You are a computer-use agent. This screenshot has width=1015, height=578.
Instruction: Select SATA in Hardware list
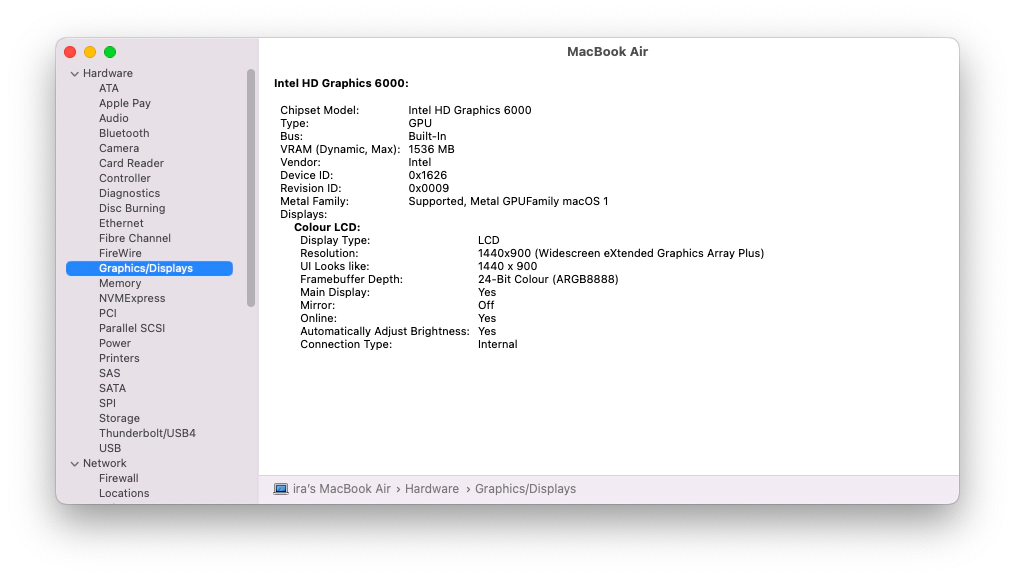point(113,388)
